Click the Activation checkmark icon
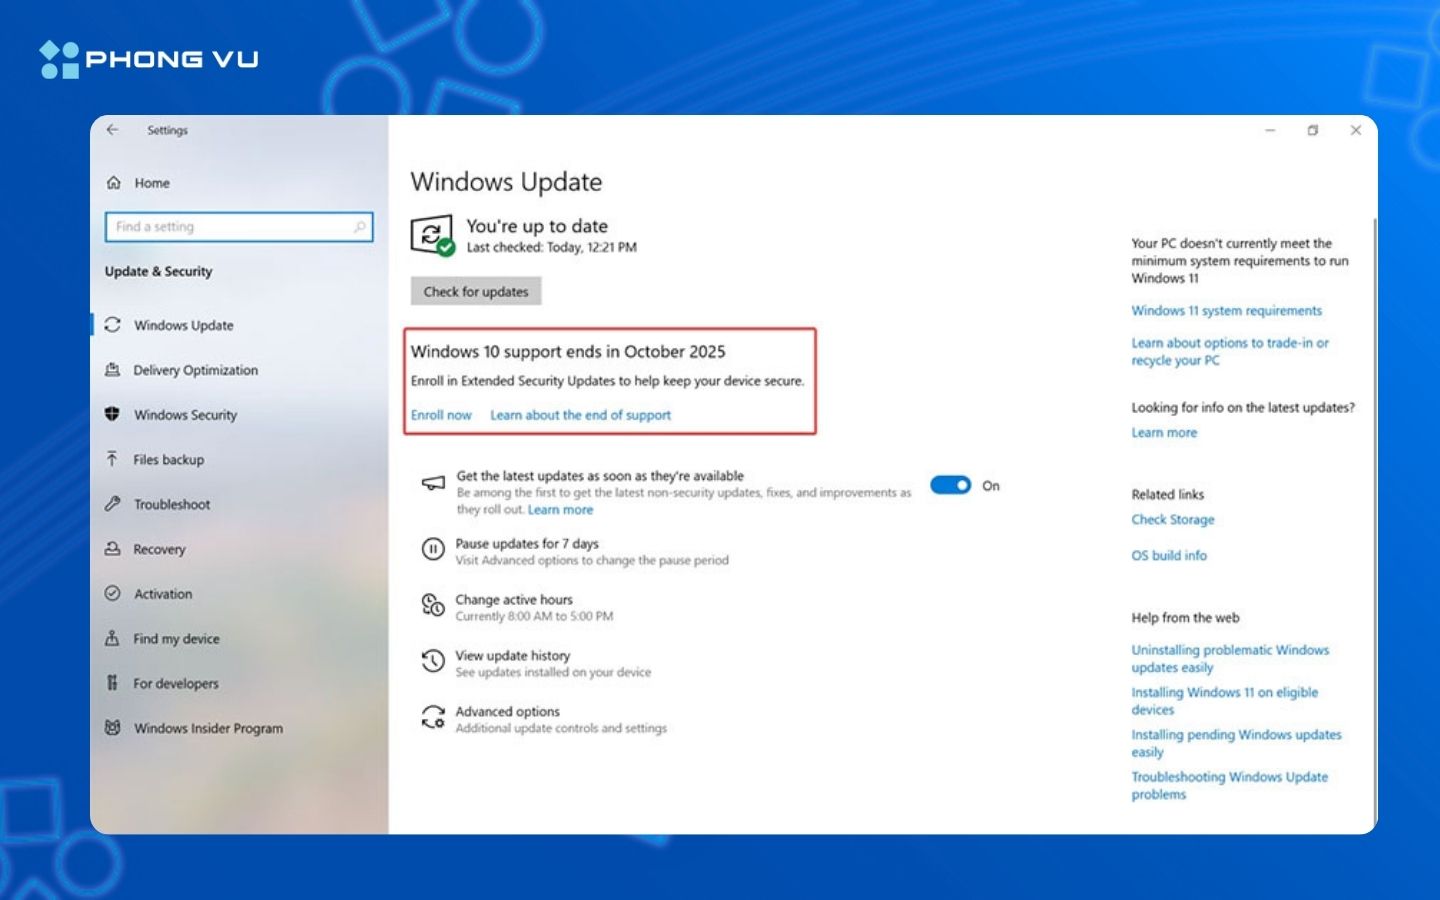 pyautogui.click(x=113, y=593)
